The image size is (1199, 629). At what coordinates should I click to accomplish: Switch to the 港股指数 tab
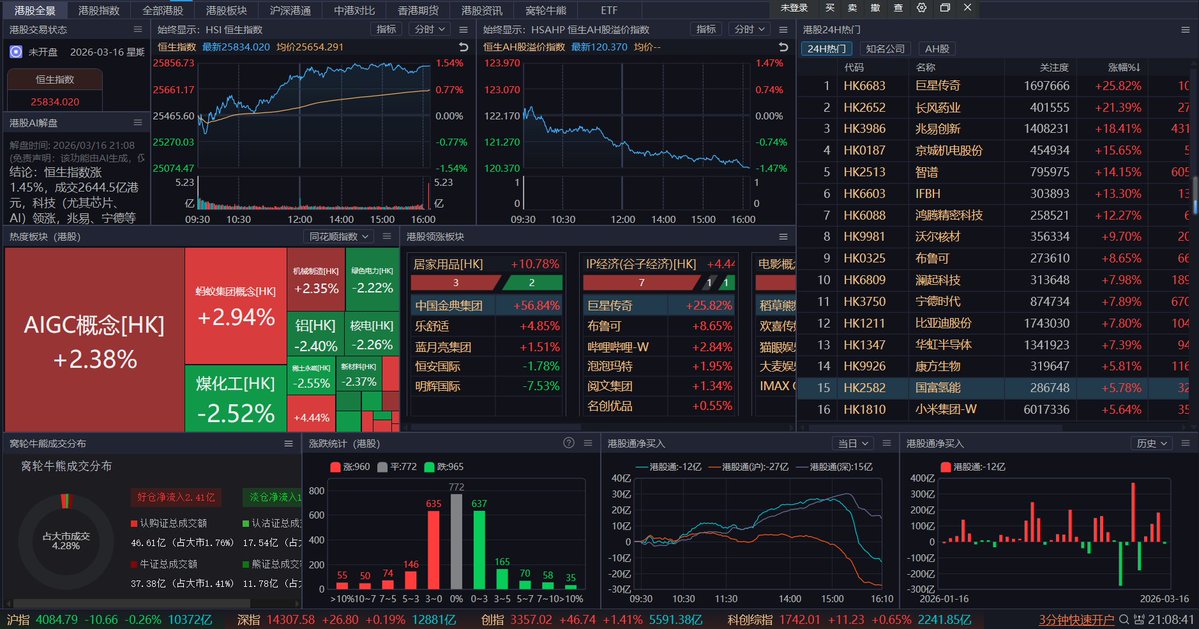pyautogui.click(x=99, y=10)
